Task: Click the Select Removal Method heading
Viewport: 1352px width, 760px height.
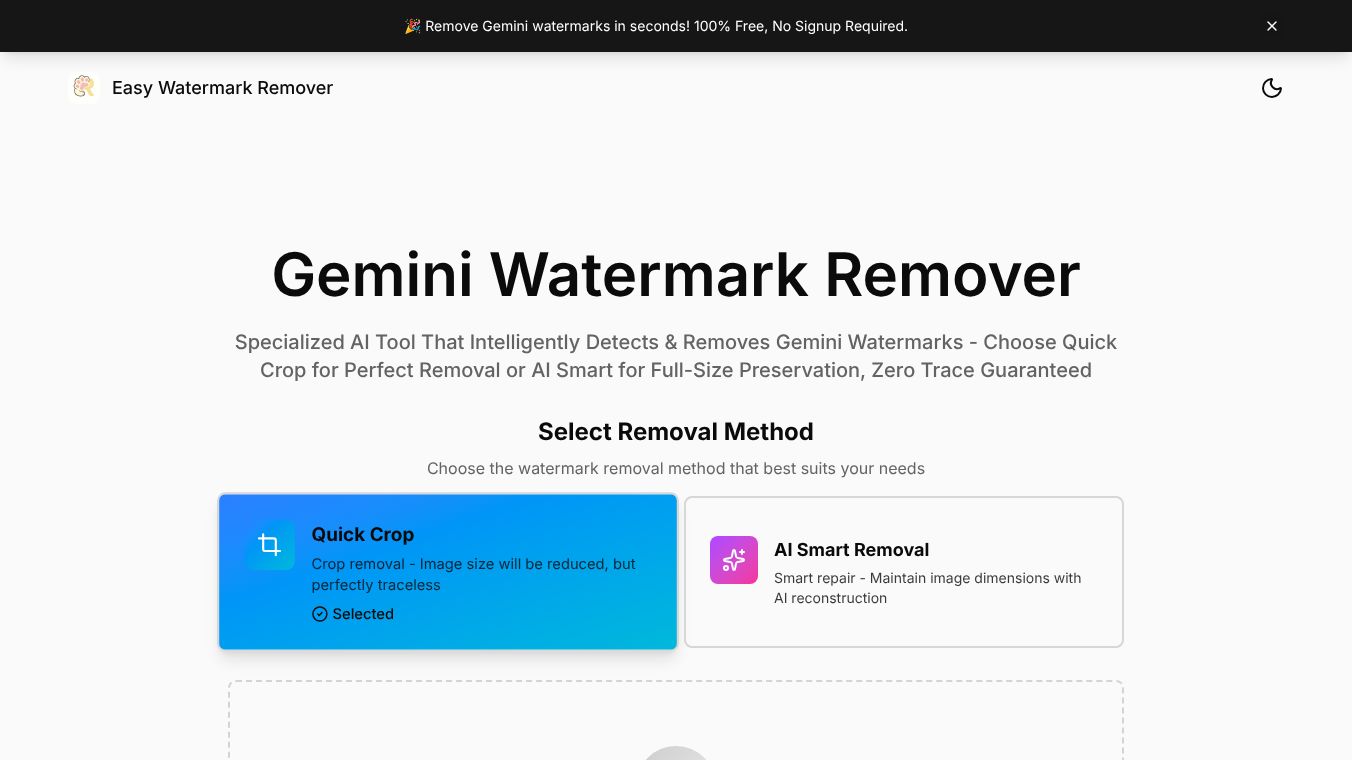Action: click(x=676, y=431)
